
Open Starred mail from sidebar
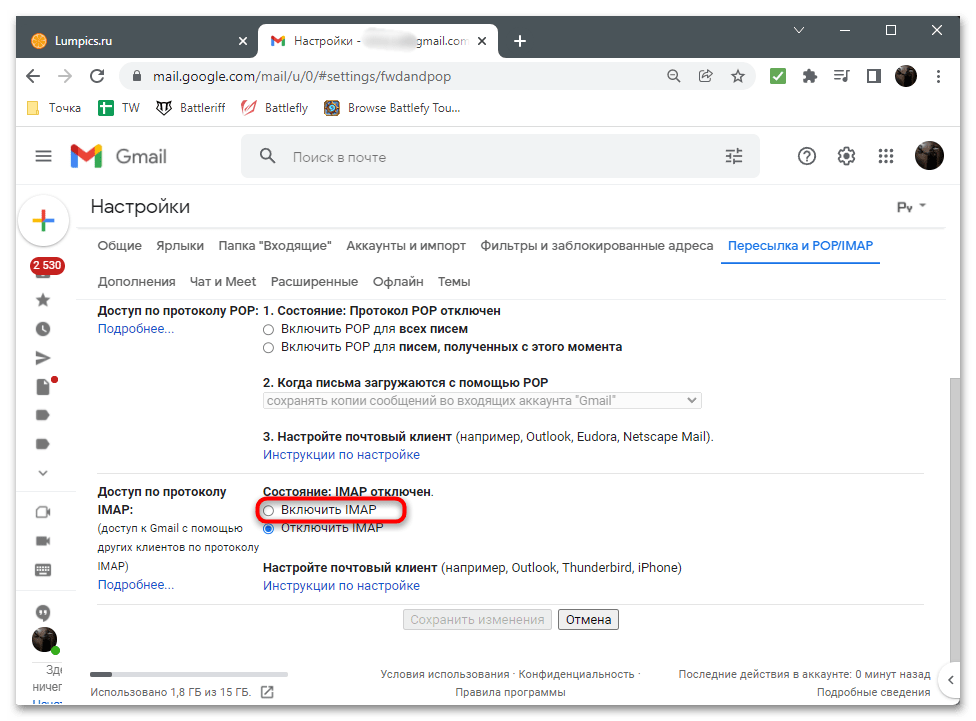43,300
